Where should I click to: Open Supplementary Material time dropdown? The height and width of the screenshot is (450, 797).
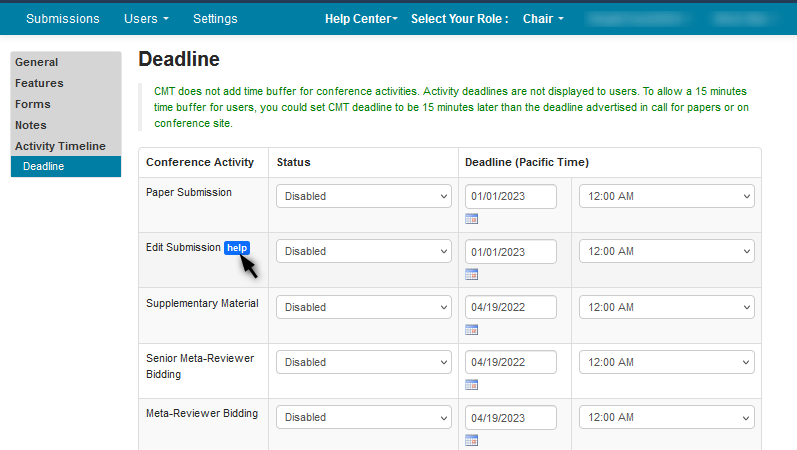point(666,307)
